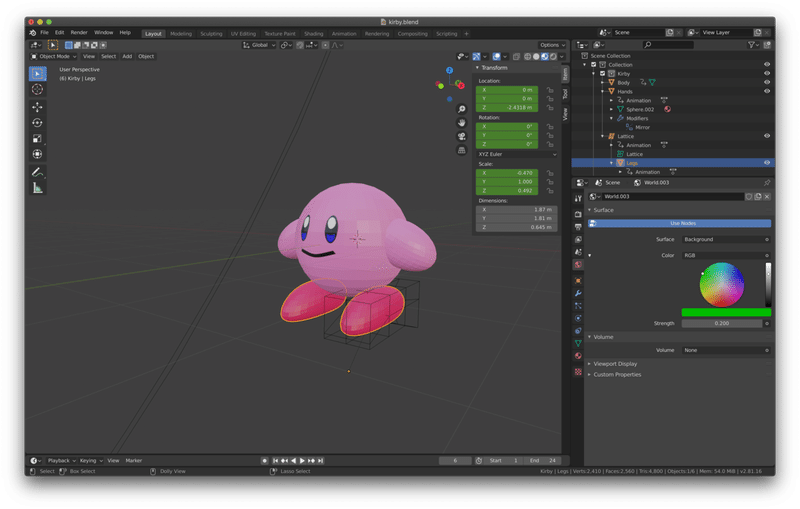Image resolution: width=800 pixels, height=509 pixels.
Task: Select the Scale tool
Action: tap(38, 139)
